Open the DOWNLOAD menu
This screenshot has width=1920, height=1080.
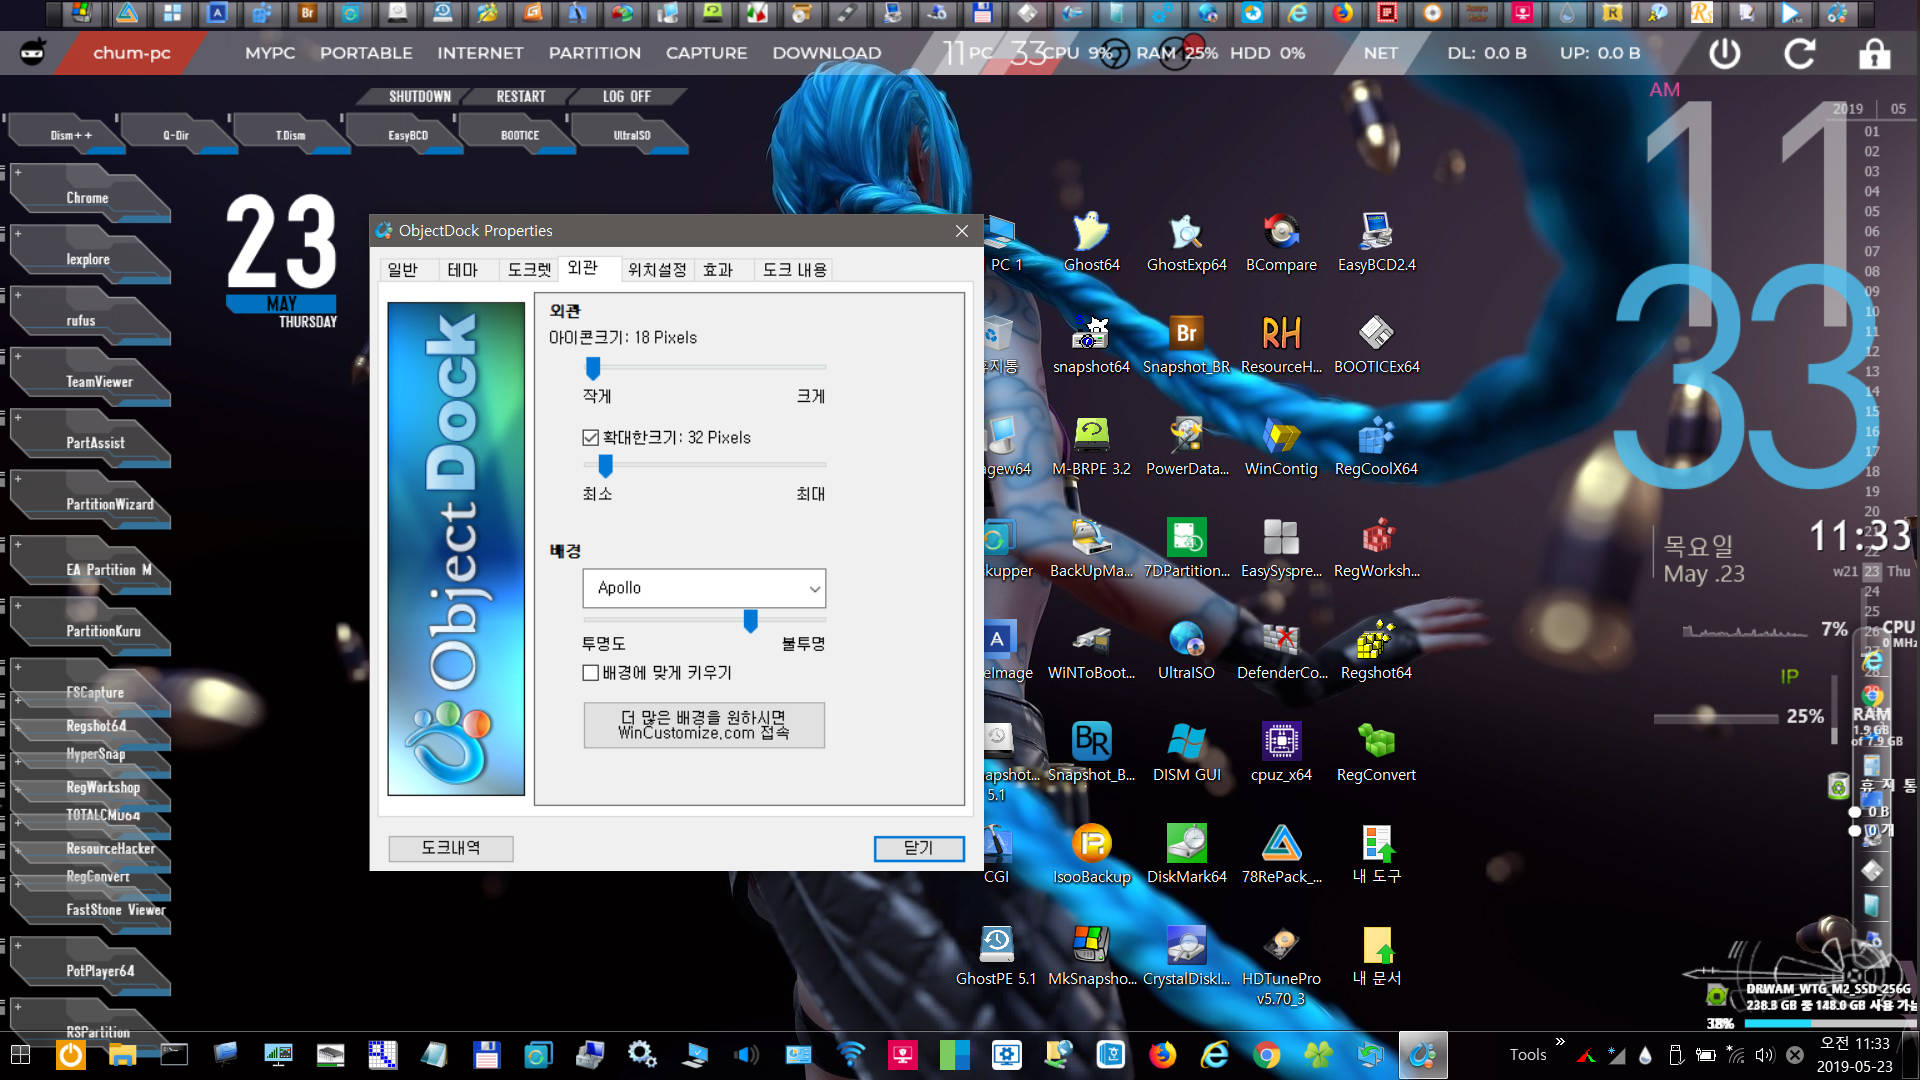pos(827,53)
